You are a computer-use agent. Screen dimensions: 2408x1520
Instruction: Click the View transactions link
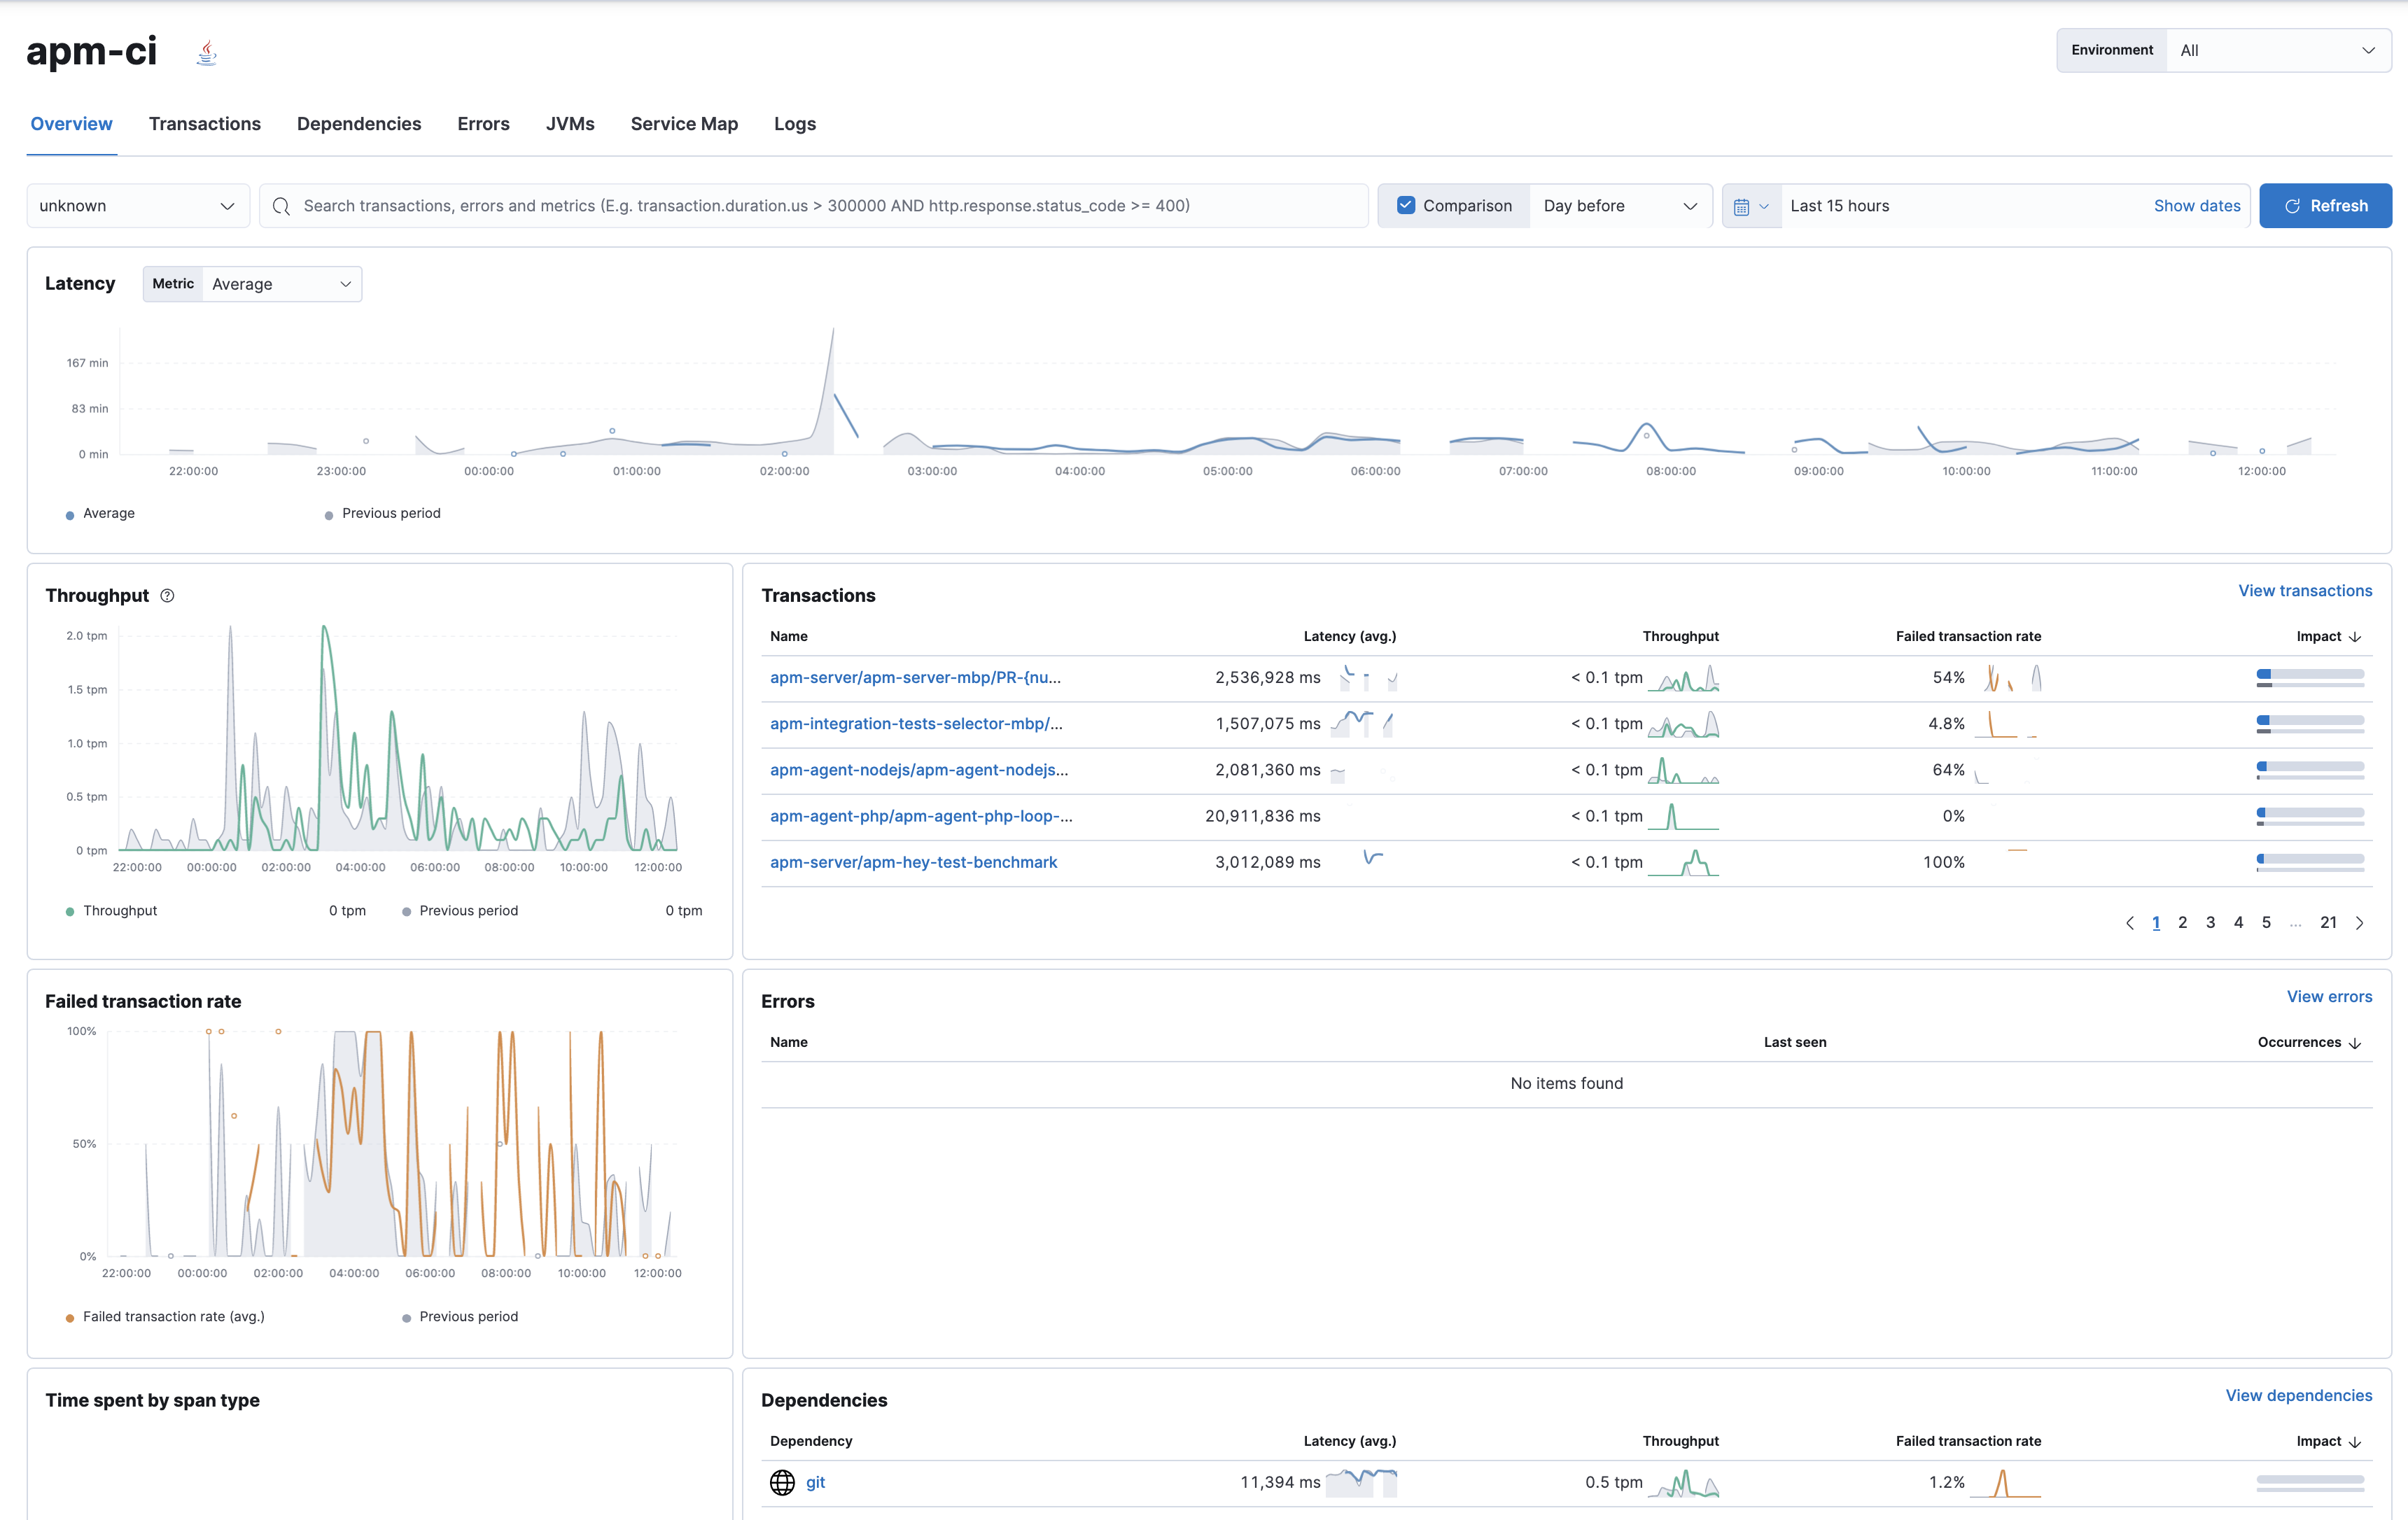pos(2304,591)
